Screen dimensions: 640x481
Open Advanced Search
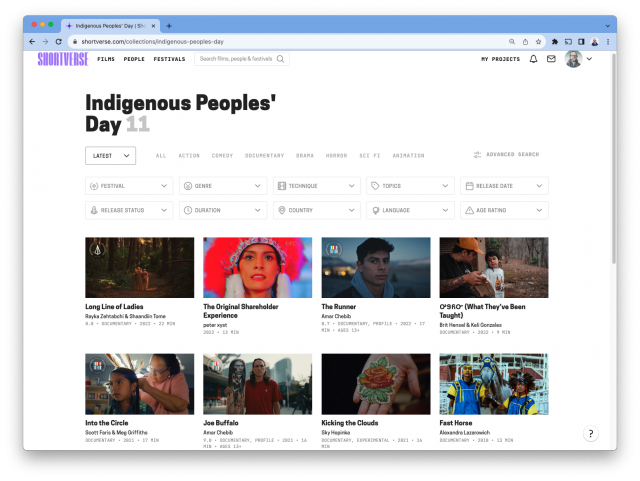pyautogui.click(x=506, y=154)
